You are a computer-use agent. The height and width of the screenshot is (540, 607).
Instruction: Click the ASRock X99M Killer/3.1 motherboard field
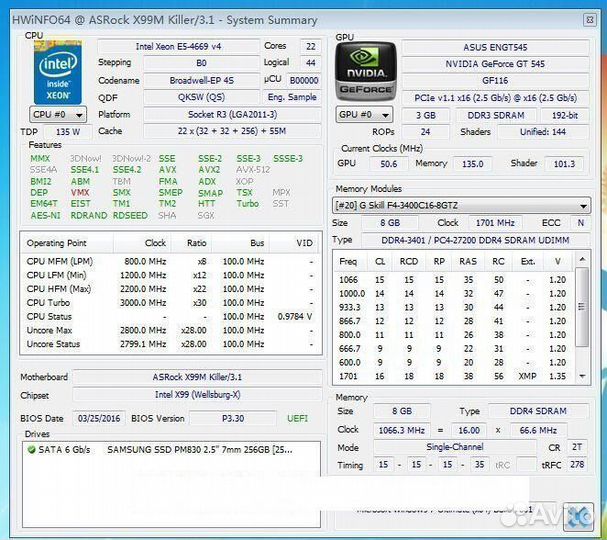[x=197, y=377]
